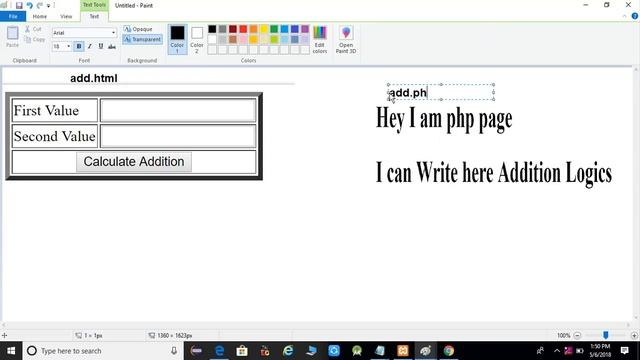Open Microsoft Store from taskbar

(x=242, y=351)
